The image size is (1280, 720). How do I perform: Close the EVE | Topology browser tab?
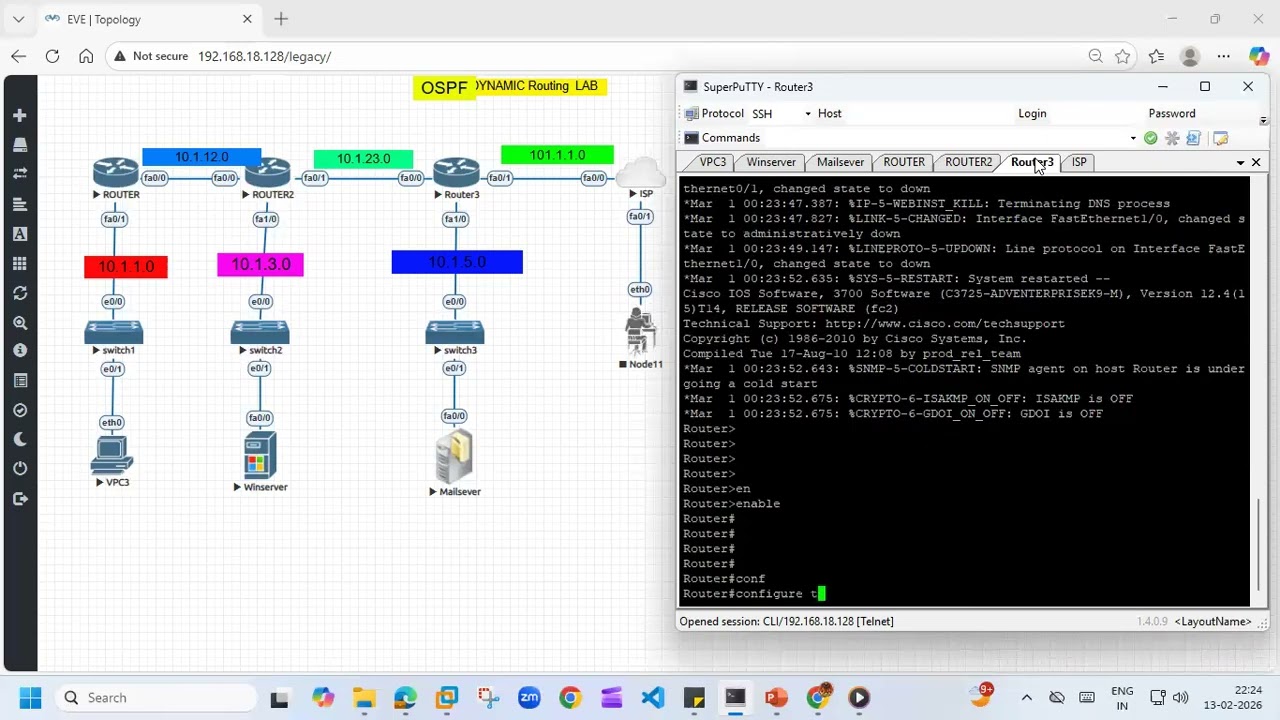247,19
